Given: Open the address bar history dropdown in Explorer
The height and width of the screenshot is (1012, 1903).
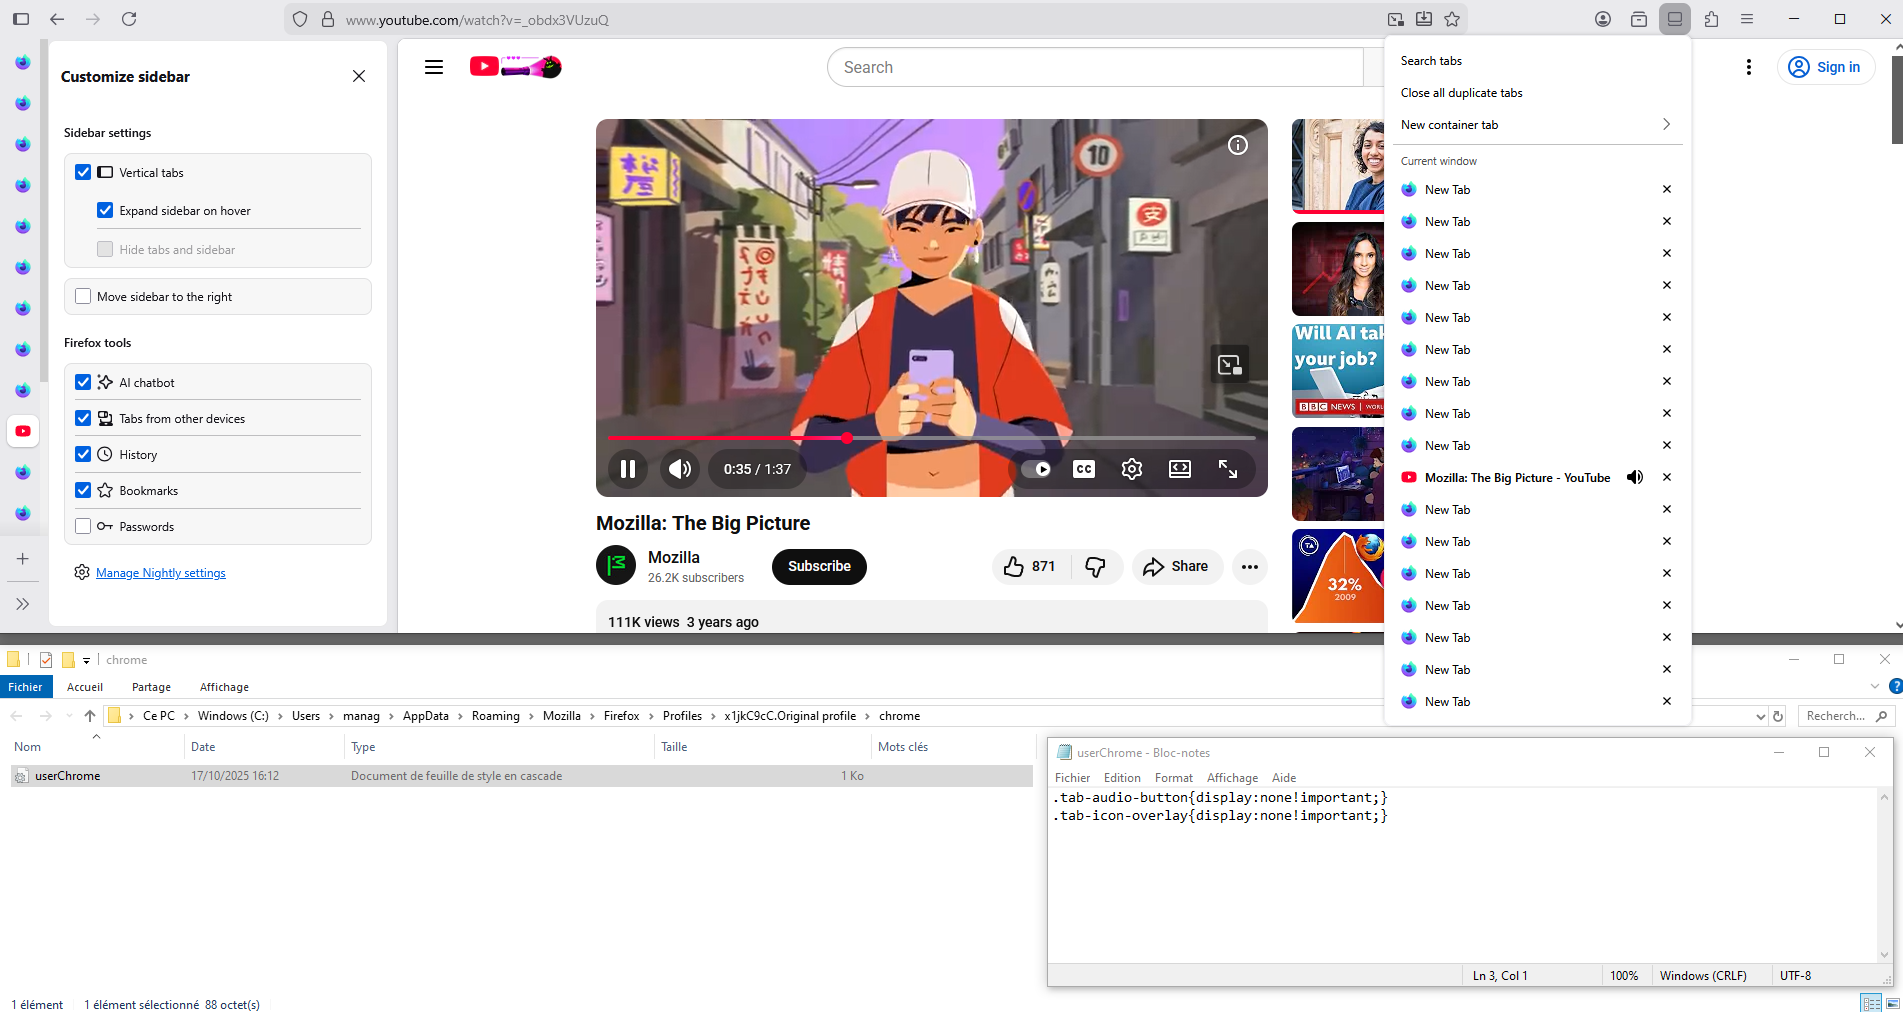Looking at the screenshot, I should [1760, 716].
